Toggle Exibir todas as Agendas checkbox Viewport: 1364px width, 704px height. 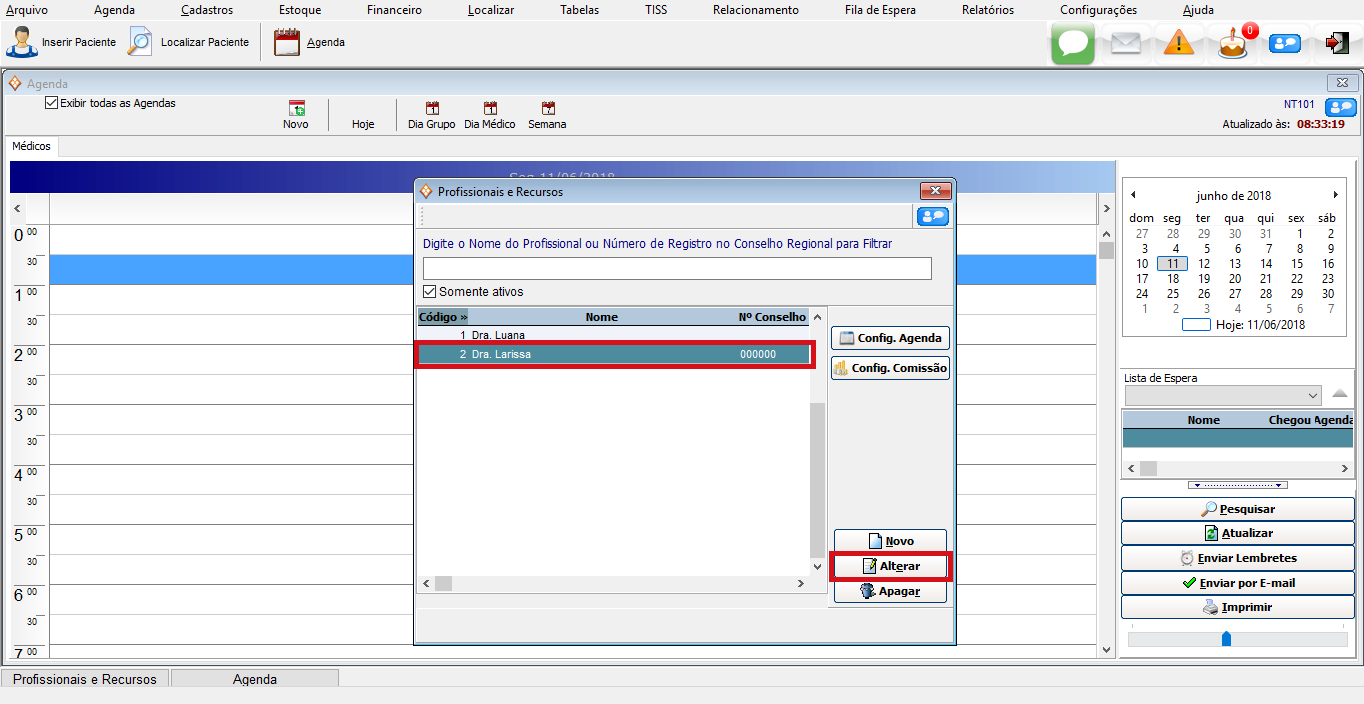[x=52, y=103]
